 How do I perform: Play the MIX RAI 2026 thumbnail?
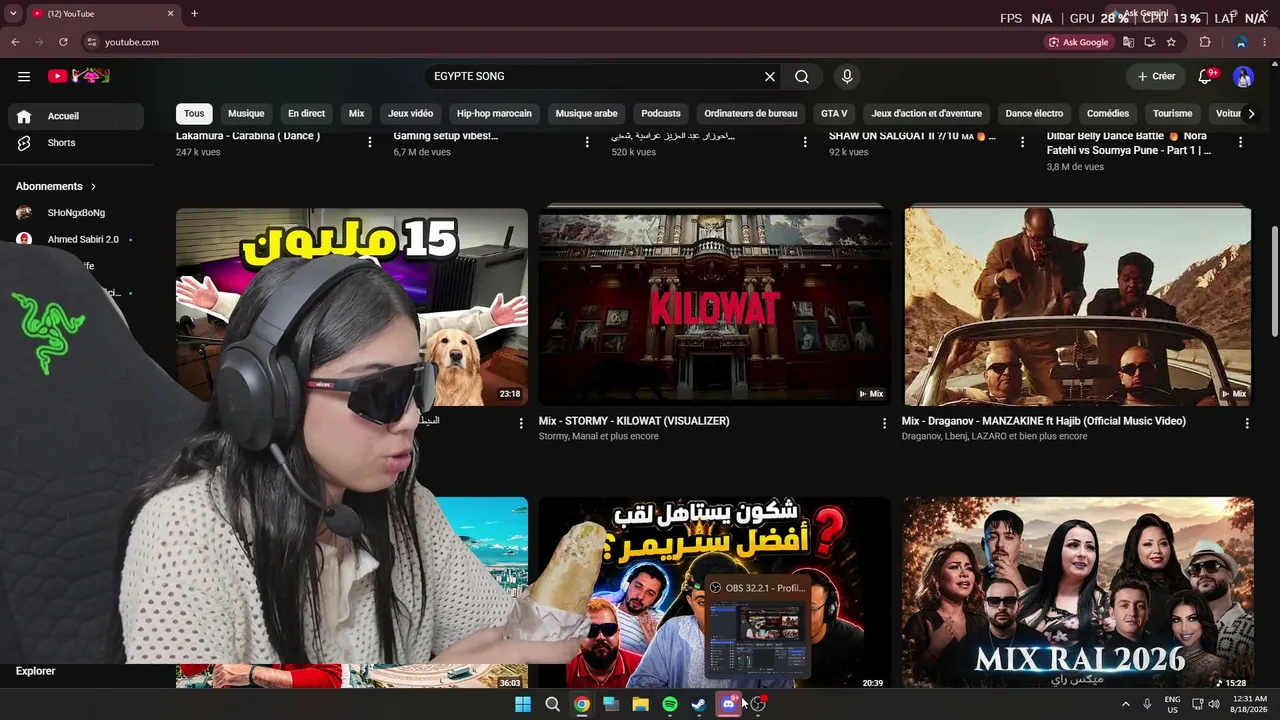pos(1078,592)
